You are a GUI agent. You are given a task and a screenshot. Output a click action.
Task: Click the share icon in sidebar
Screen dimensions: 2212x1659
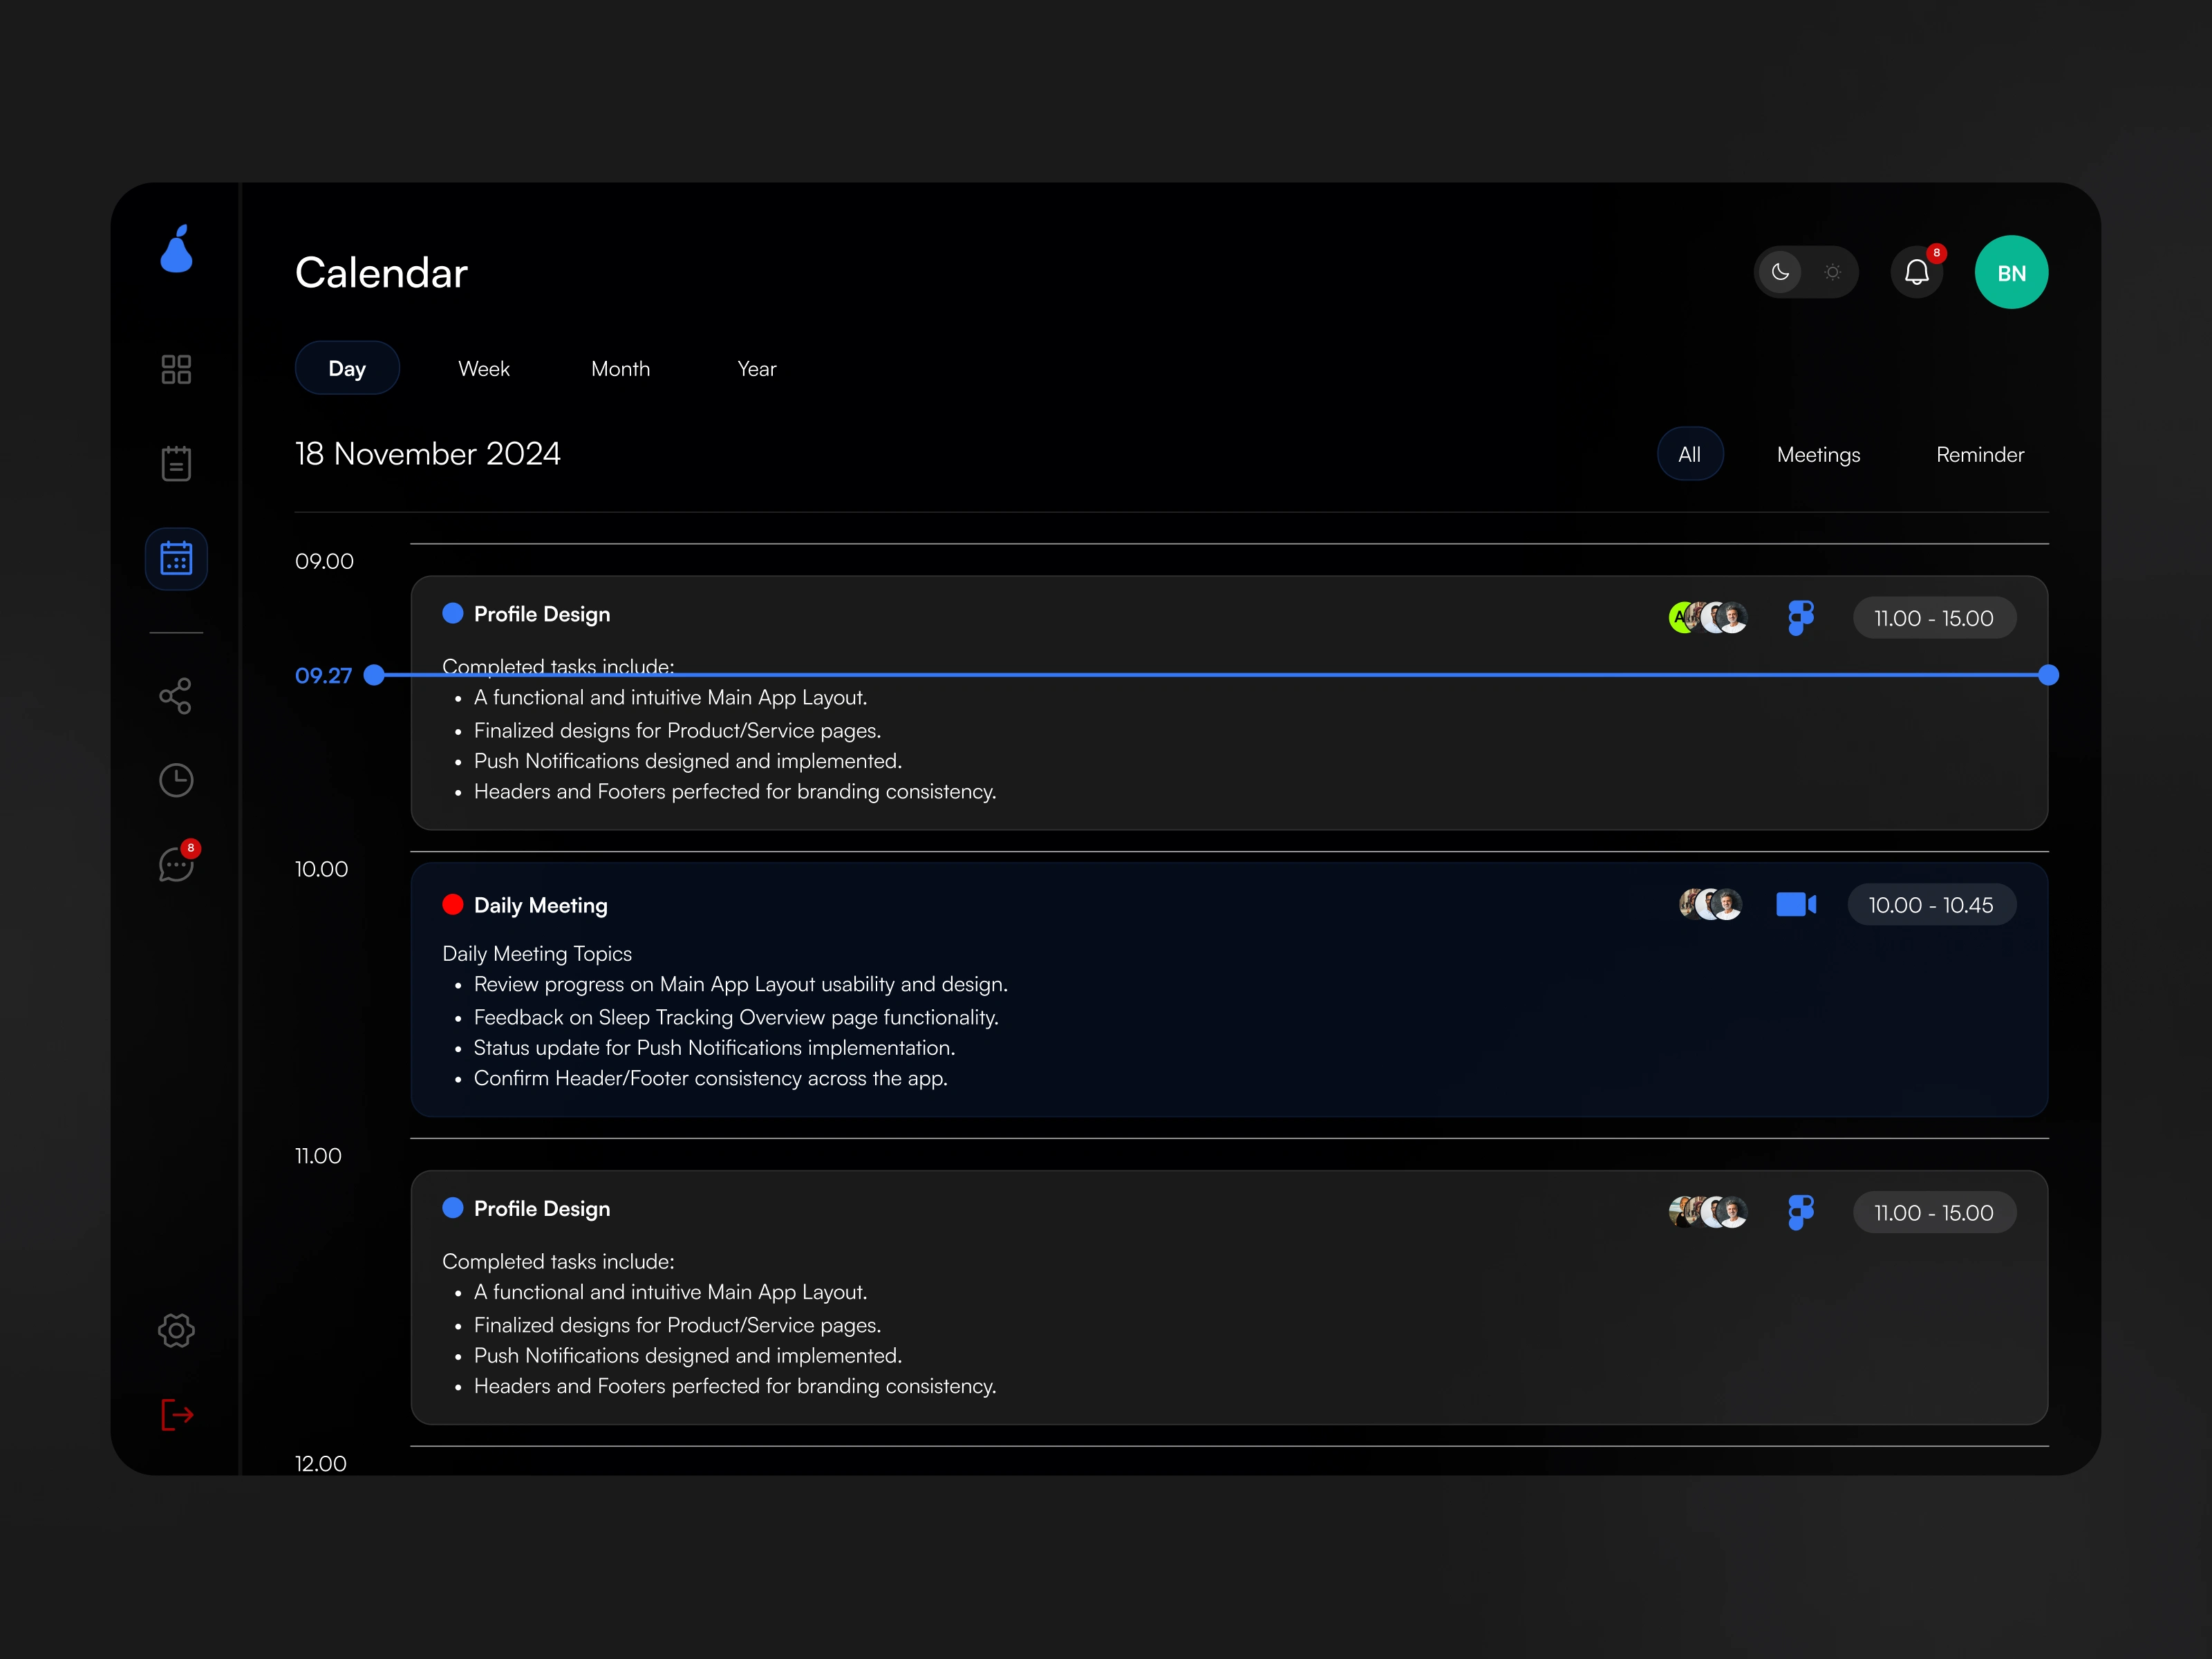point(176,696)
